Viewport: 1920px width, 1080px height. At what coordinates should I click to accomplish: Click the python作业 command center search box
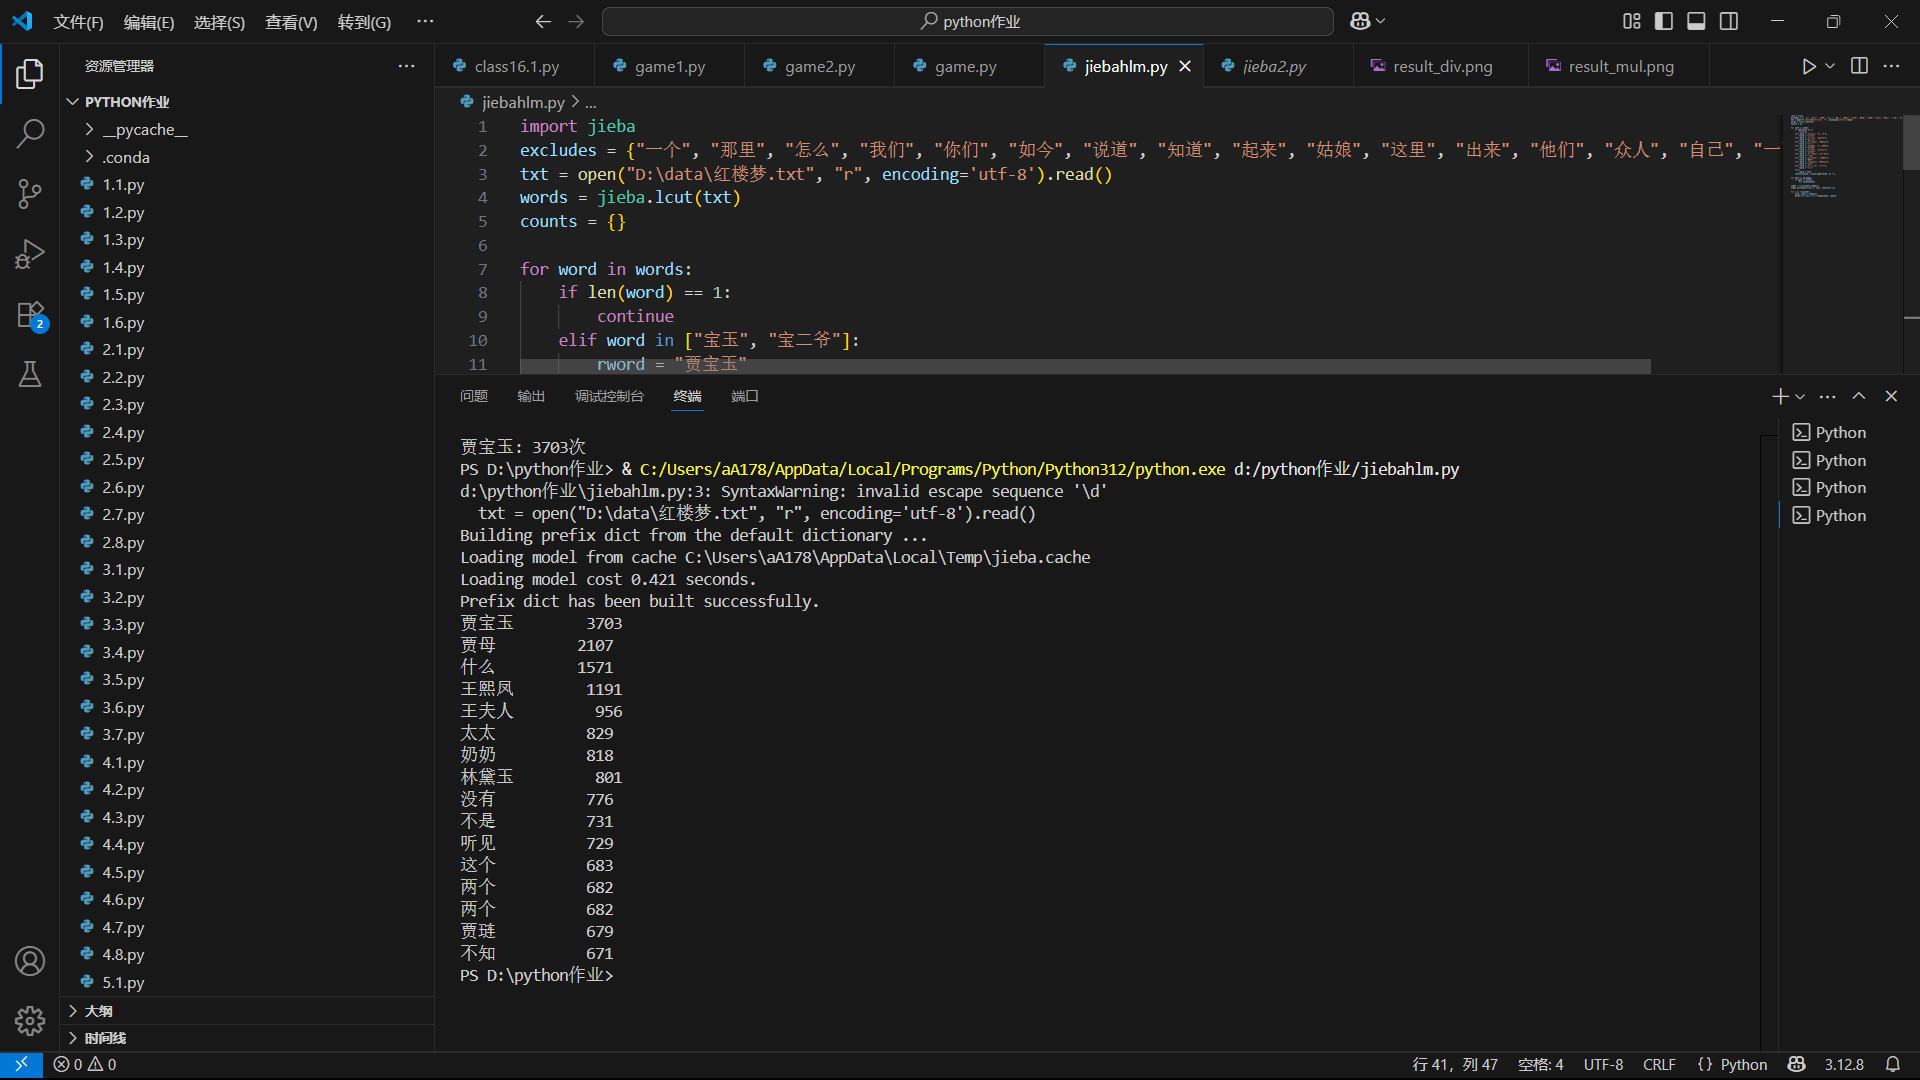(967, 21)
